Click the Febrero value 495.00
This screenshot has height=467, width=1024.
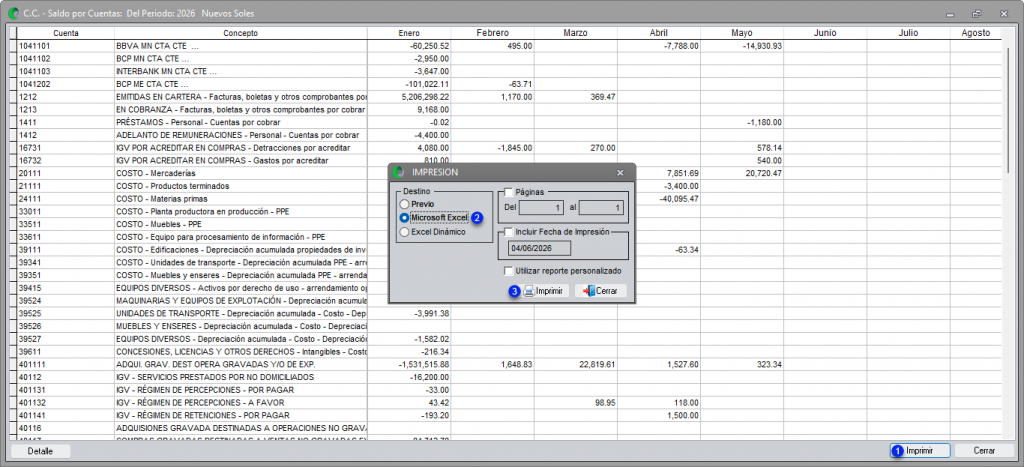[x=492, y=46]
